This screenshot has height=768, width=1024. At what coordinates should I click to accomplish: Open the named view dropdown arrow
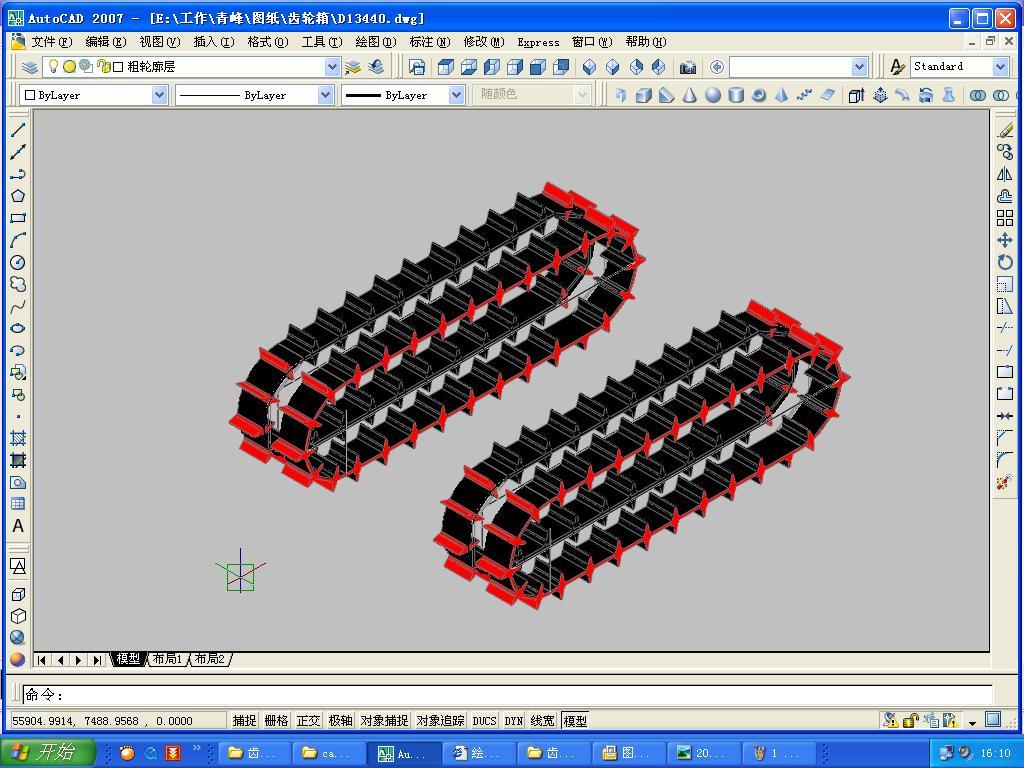859,67
